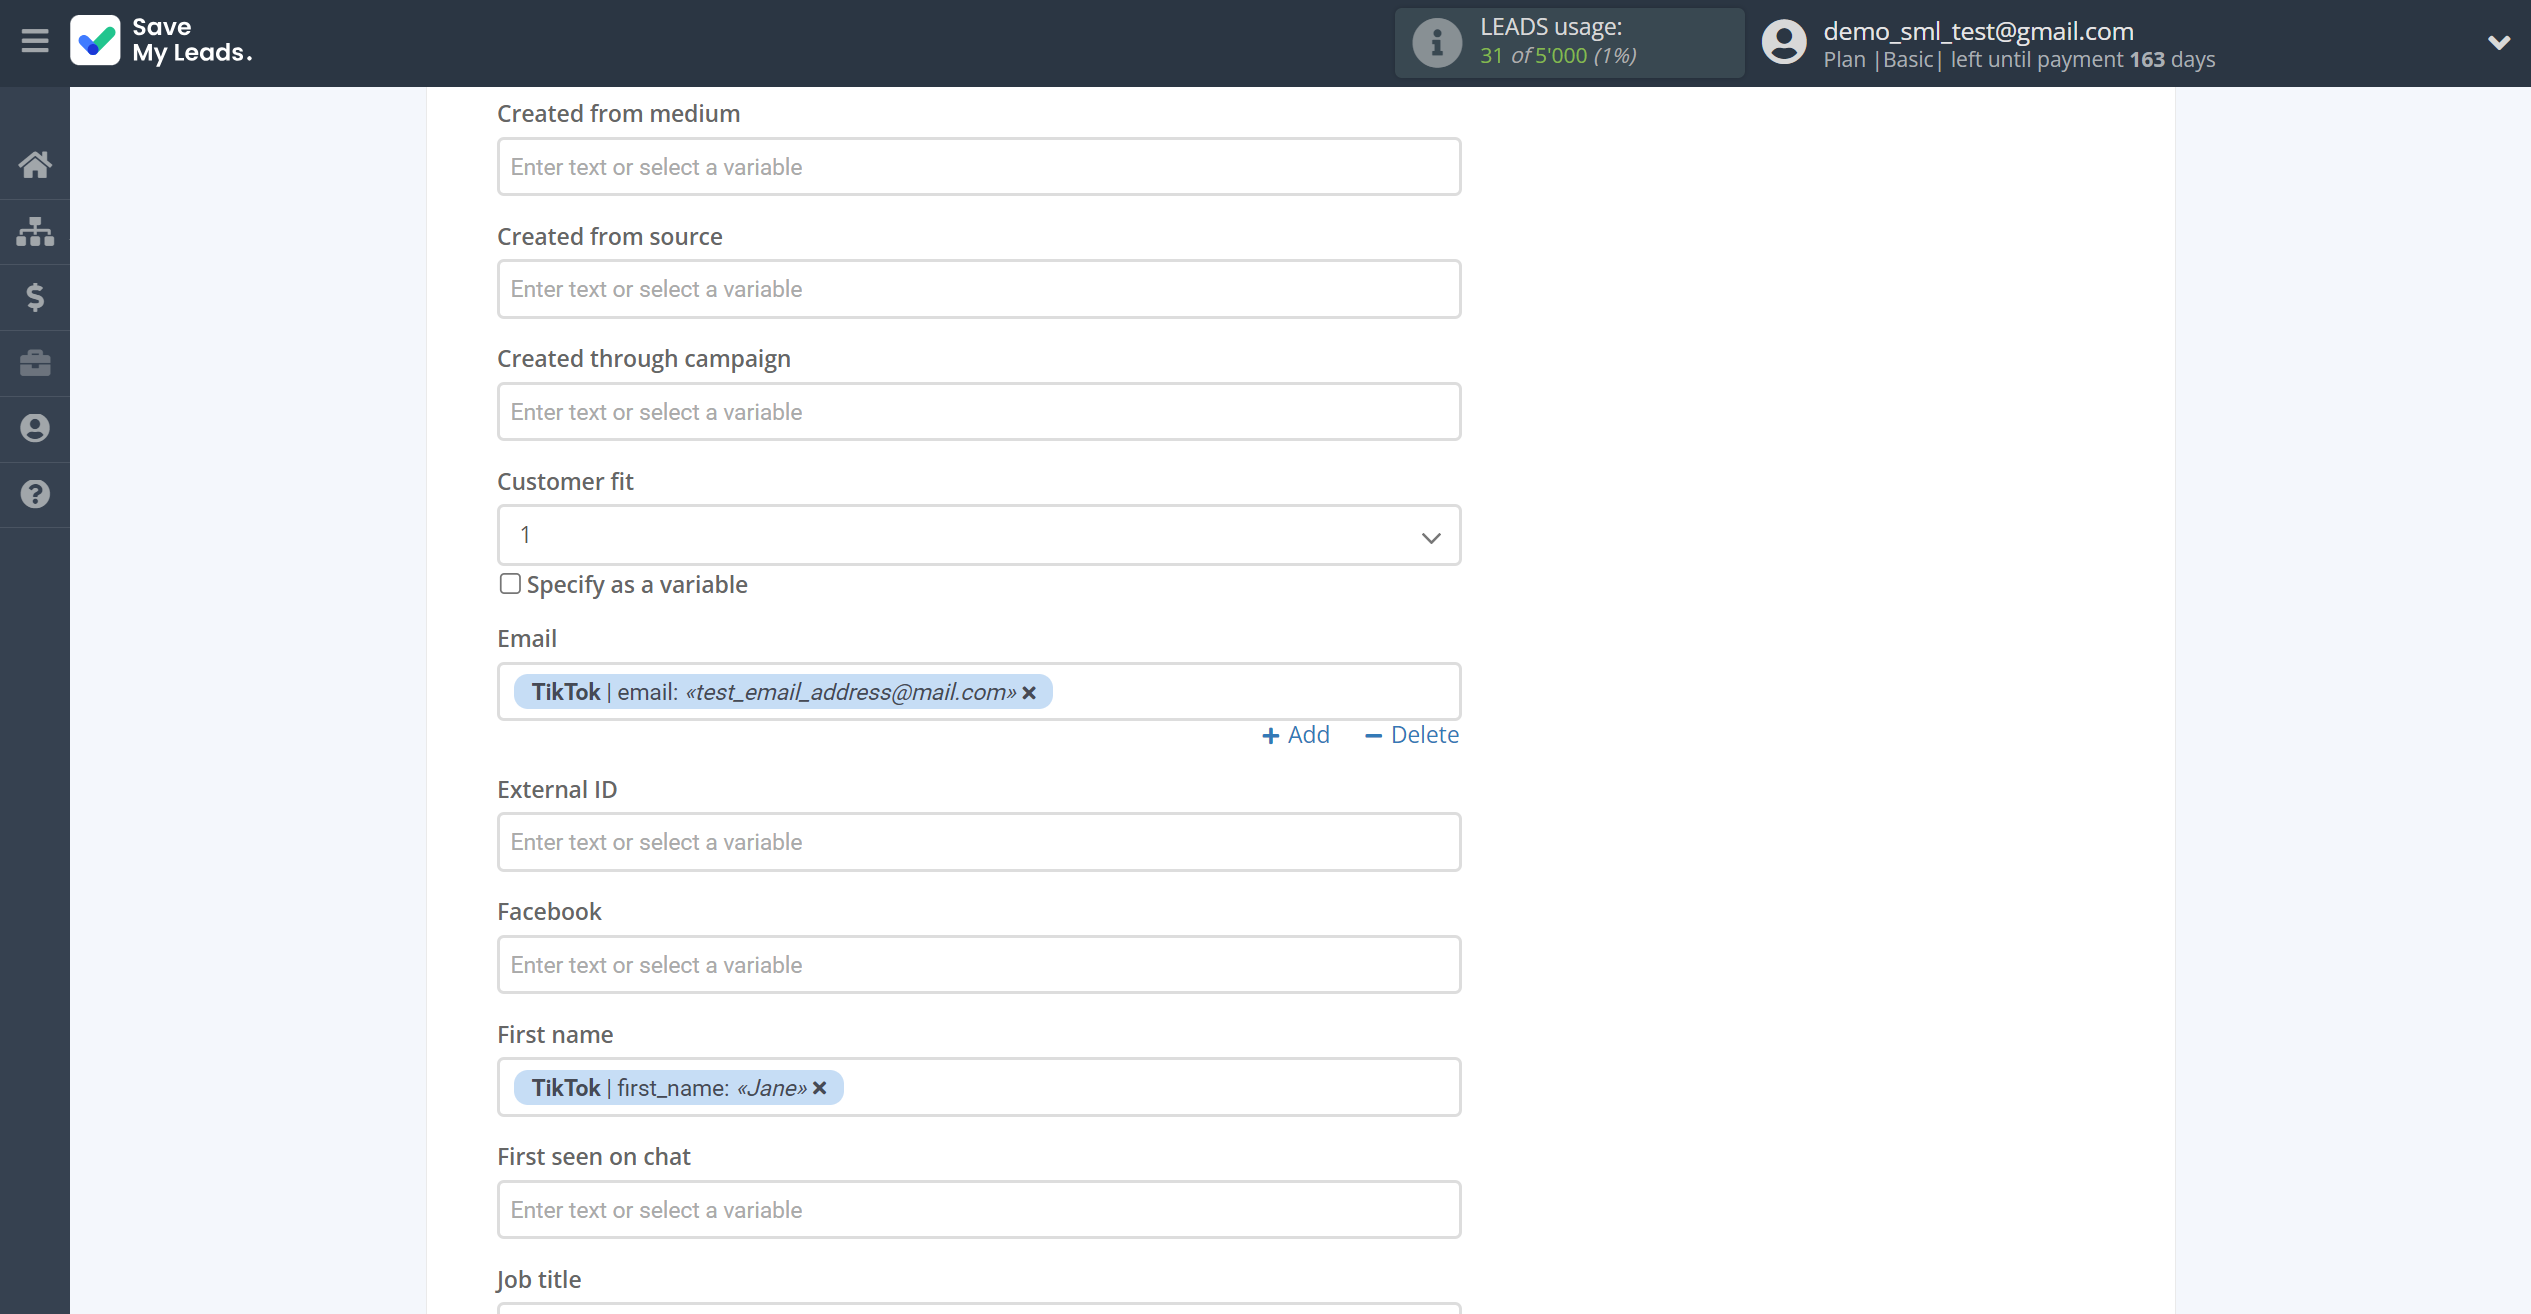Focus the External ID field

(x=979, y=842)
